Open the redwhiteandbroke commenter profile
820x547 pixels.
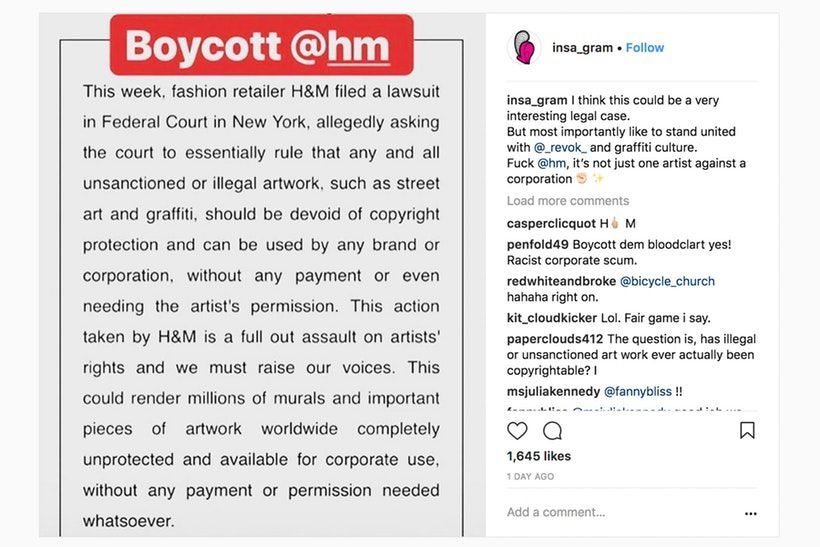[x=560, y=281]
